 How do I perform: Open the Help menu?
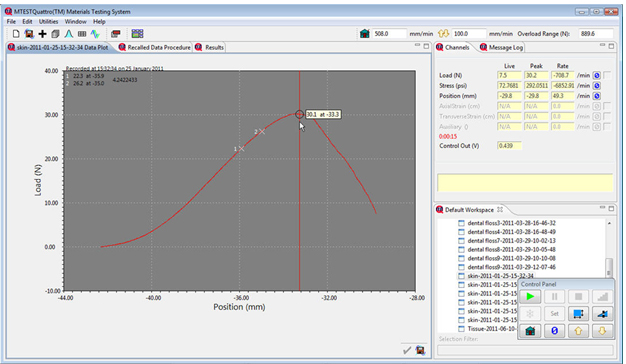pos(99,22)
